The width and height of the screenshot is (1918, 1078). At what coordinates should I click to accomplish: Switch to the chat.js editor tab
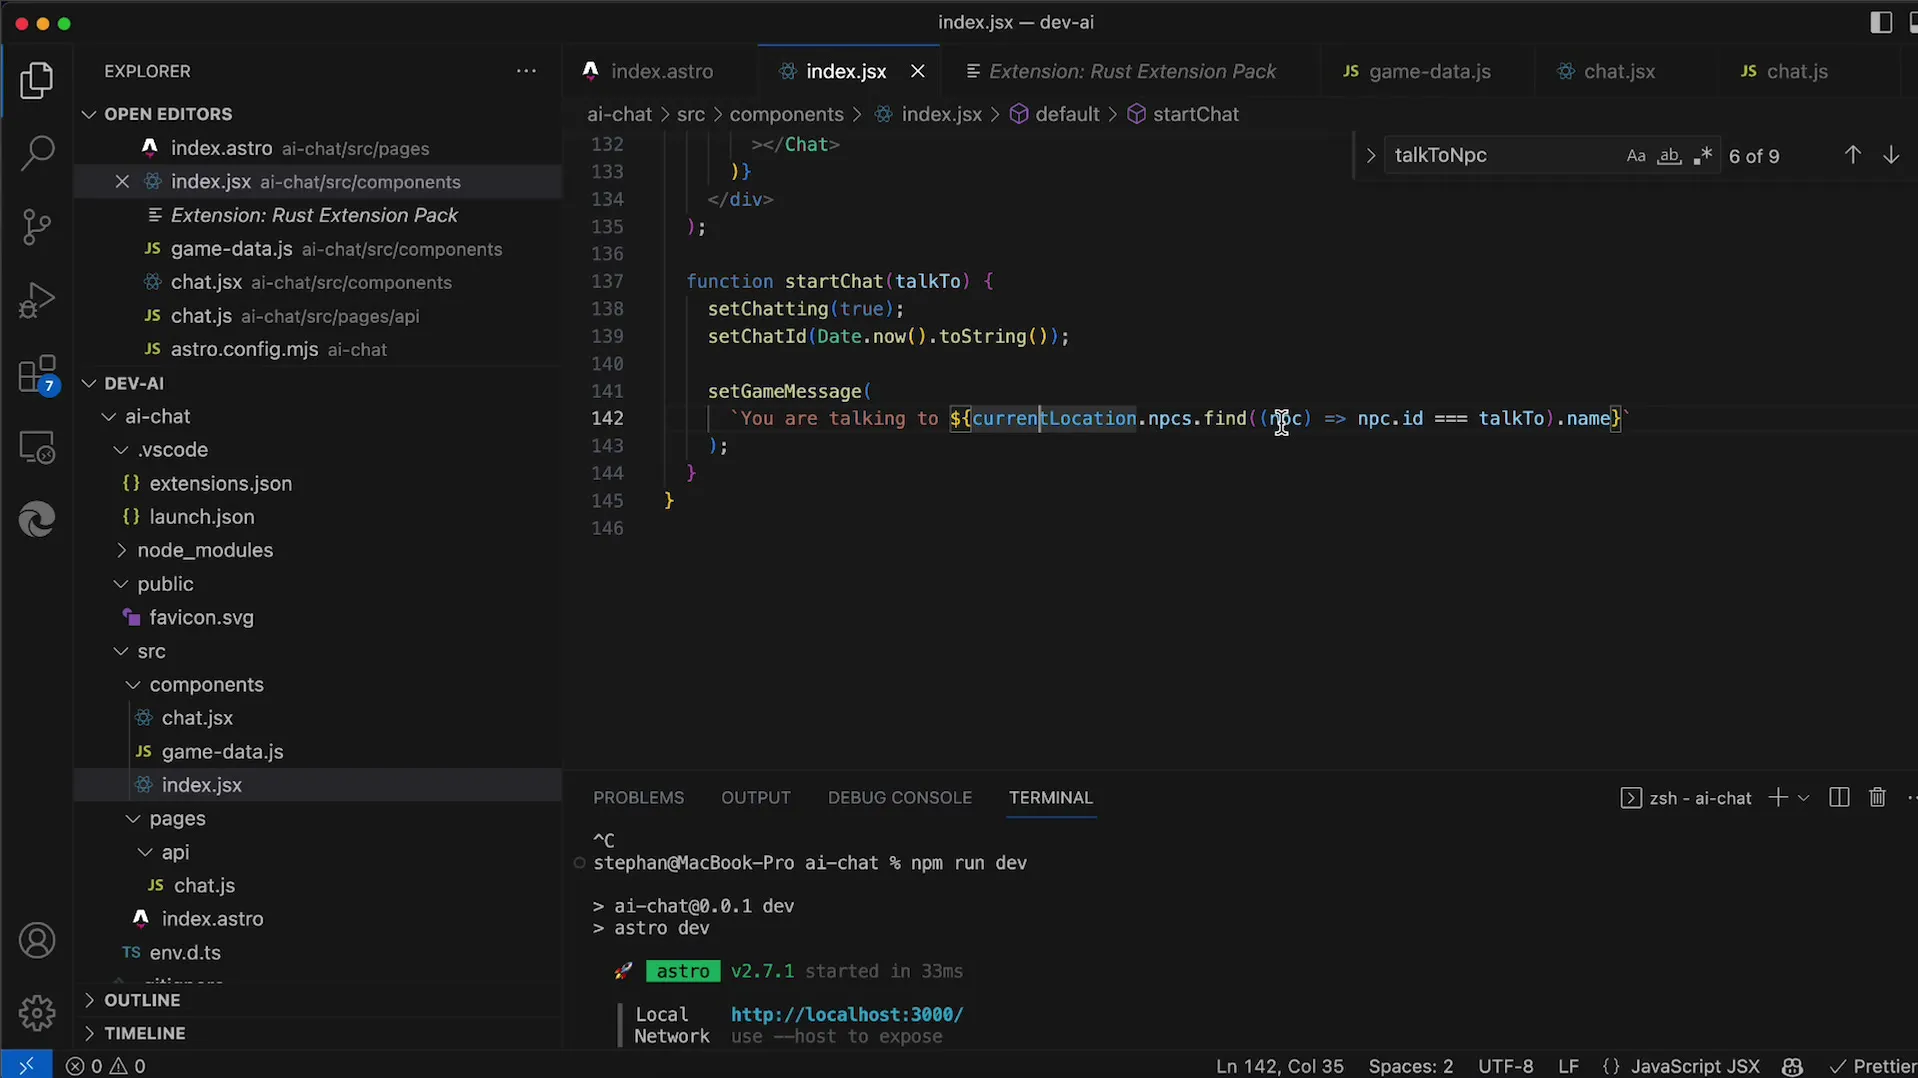point(1797,71)
